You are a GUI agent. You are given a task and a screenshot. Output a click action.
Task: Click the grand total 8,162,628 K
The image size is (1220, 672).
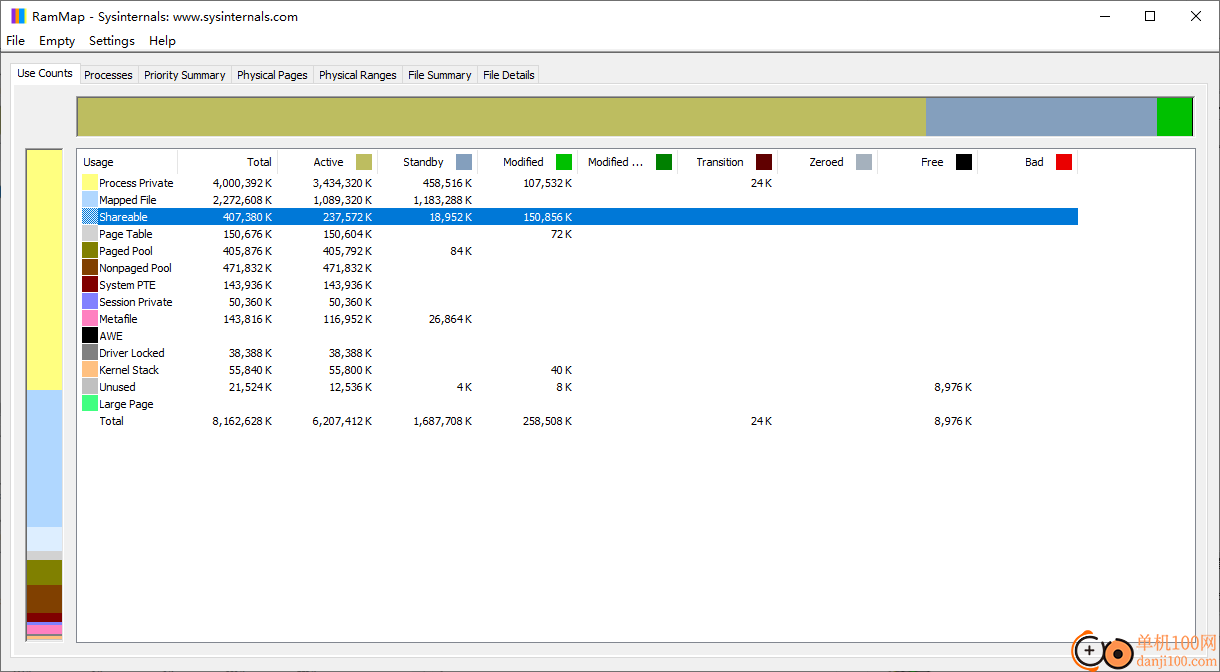242,421
